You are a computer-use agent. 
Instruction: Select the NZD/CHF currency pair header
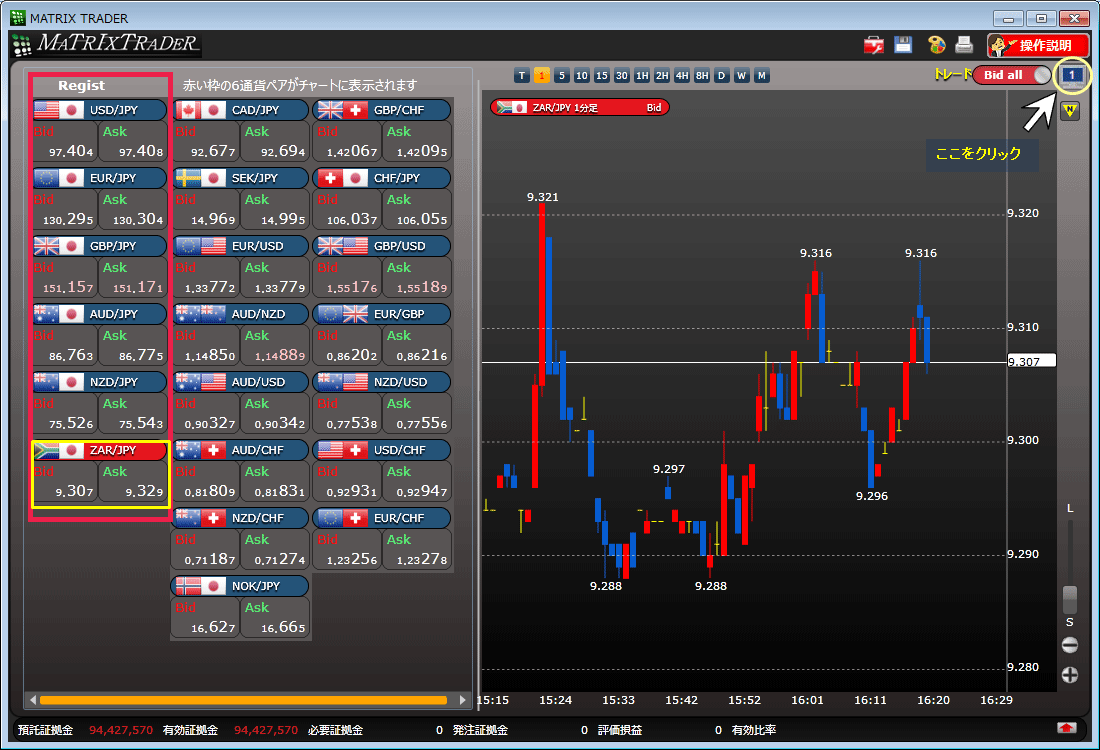(241, 518)
